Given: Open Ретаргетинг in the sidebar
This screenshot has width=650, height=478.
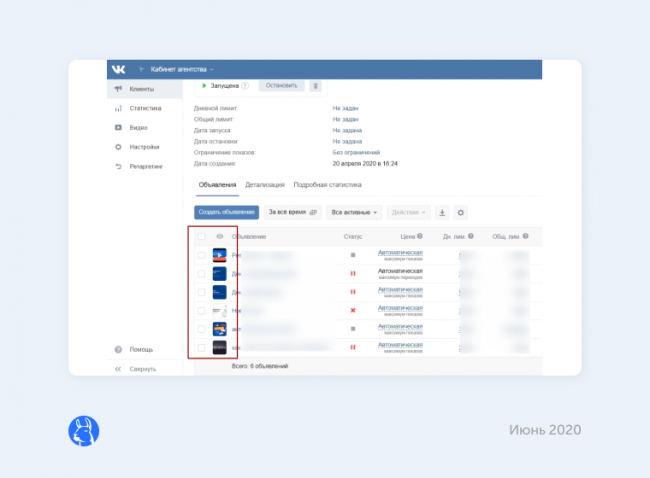Looking at the screenshot, I should [x=146, y=165].
